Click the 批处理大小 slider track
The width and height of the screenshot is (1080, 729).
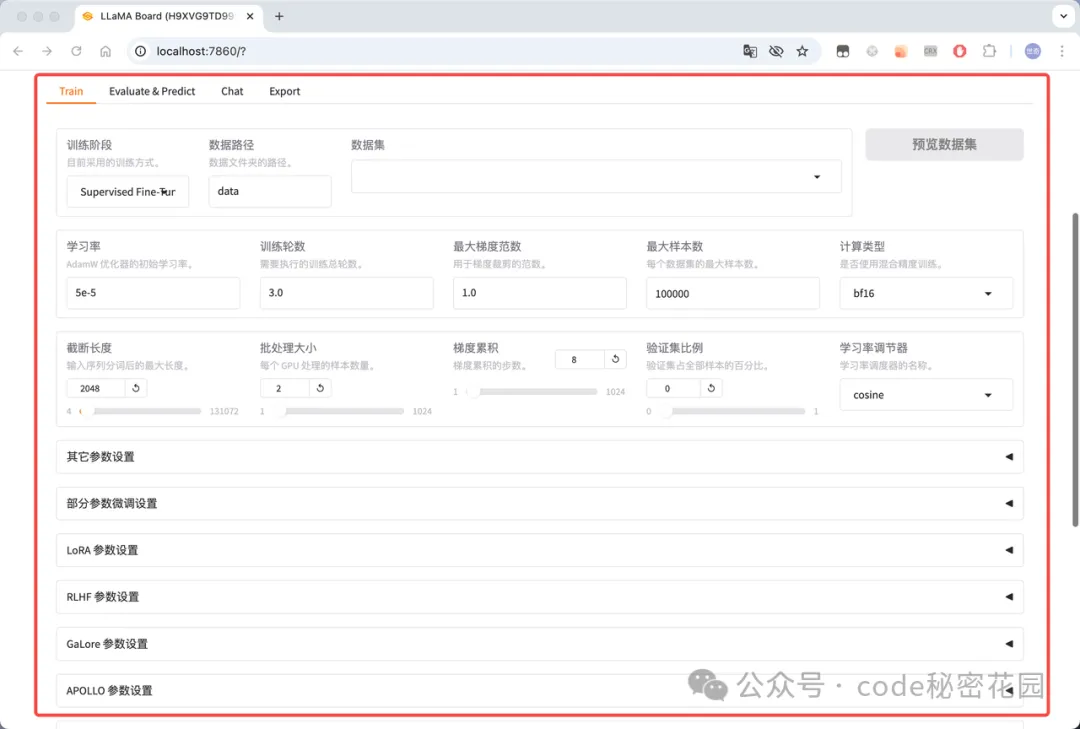pyautogui.click(x=338, y=411)
